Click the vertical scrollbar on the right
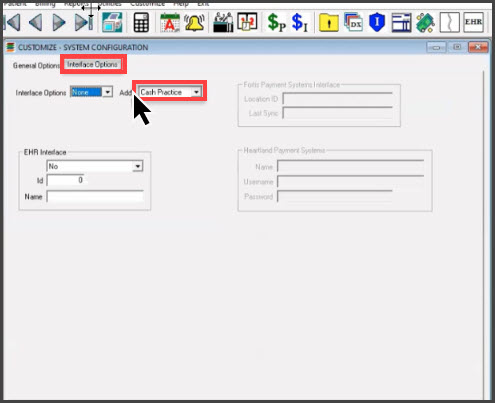This screenshot has width=495, height=403. click(483, 233)
